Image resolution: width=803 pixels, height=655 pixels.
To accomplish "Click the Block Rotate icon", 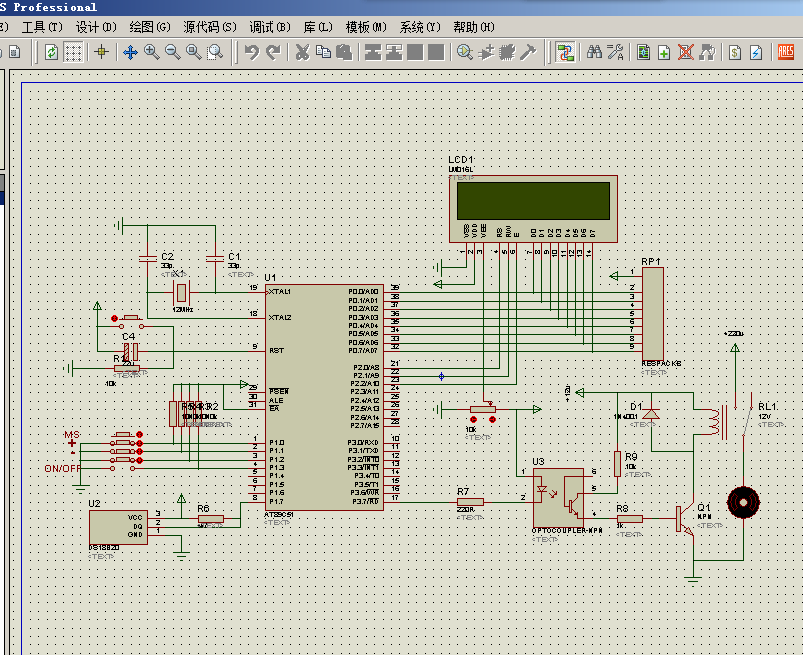I will coord(415,52).
